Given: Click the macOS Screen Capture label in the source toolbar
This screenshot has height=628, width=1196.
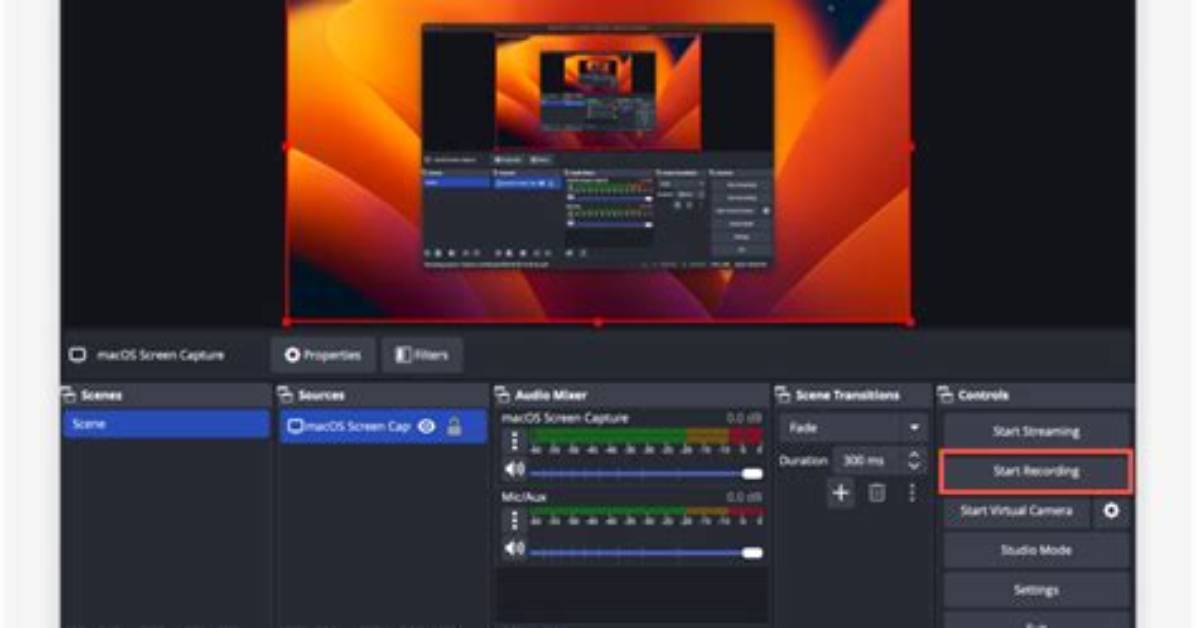Looking at the screenshot, I should click(160, 355).
